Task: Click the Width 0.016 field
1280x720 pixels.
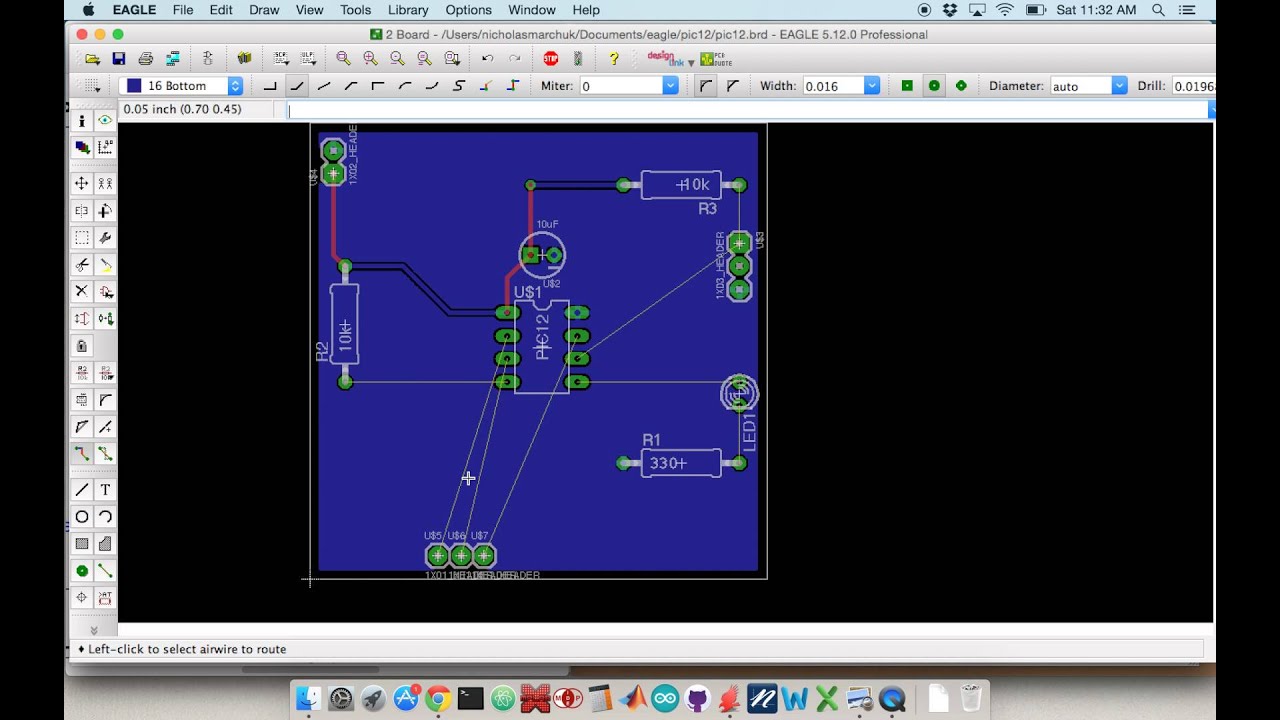Action: tap(833, 86)
